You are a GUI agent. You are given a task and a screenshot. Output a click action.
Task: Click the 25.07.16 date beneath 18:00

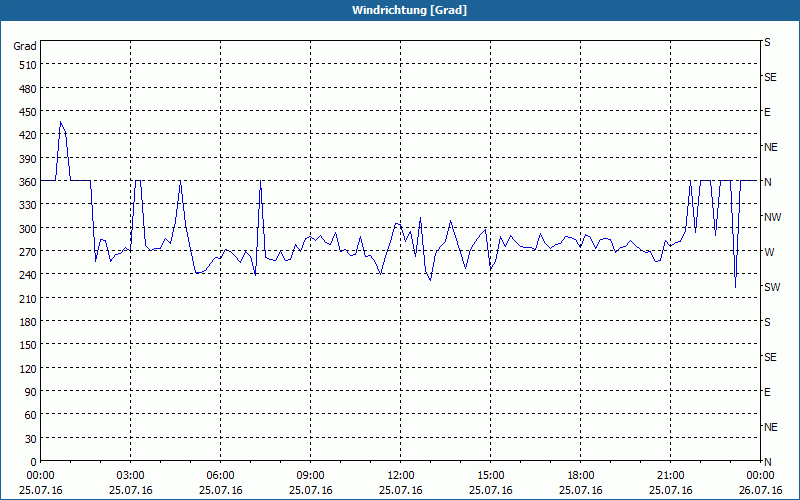[x=581, y=490]
